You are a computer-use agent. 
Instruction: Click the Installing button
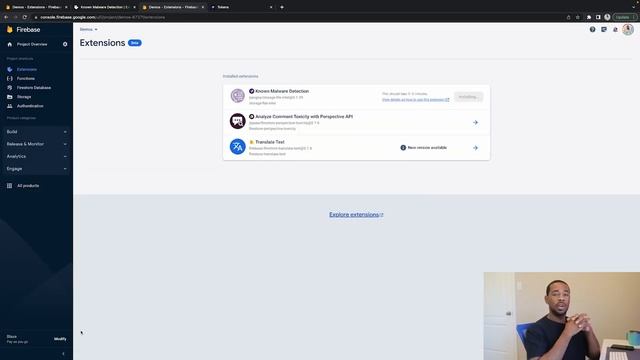click(468, 97)
